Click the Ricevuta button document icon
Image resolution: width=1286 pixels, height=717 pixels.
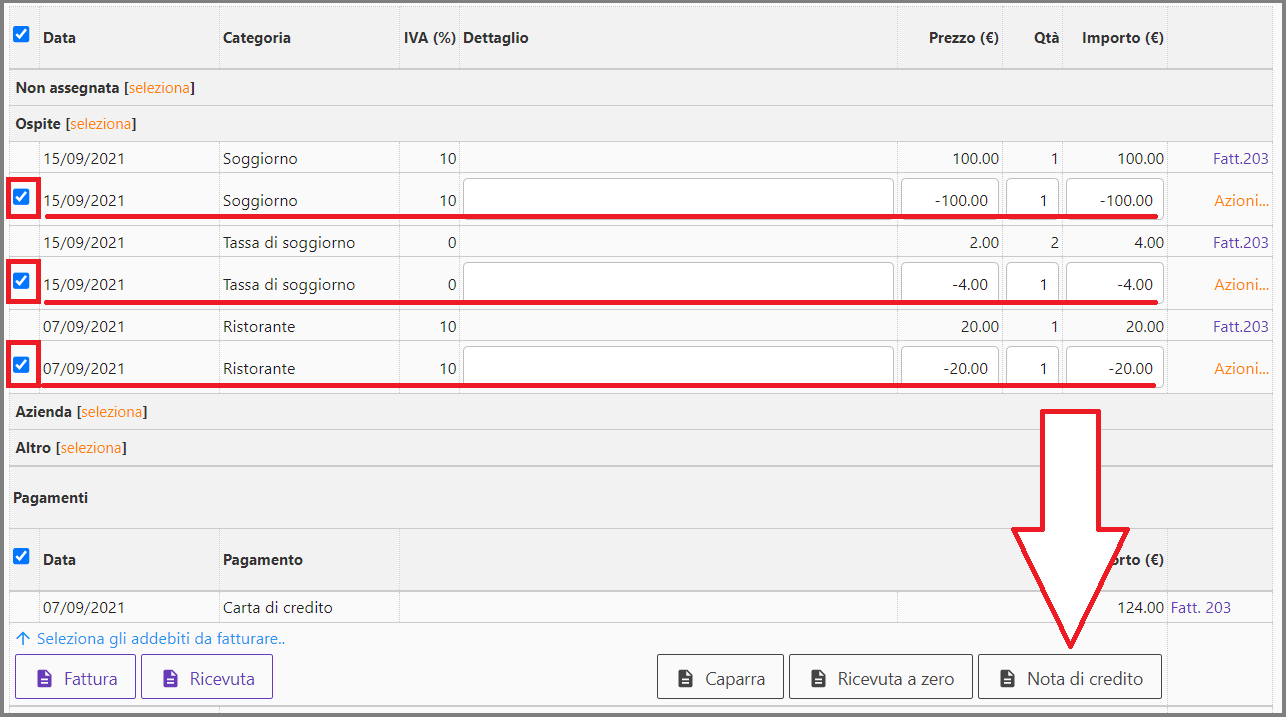coord(170,678)
